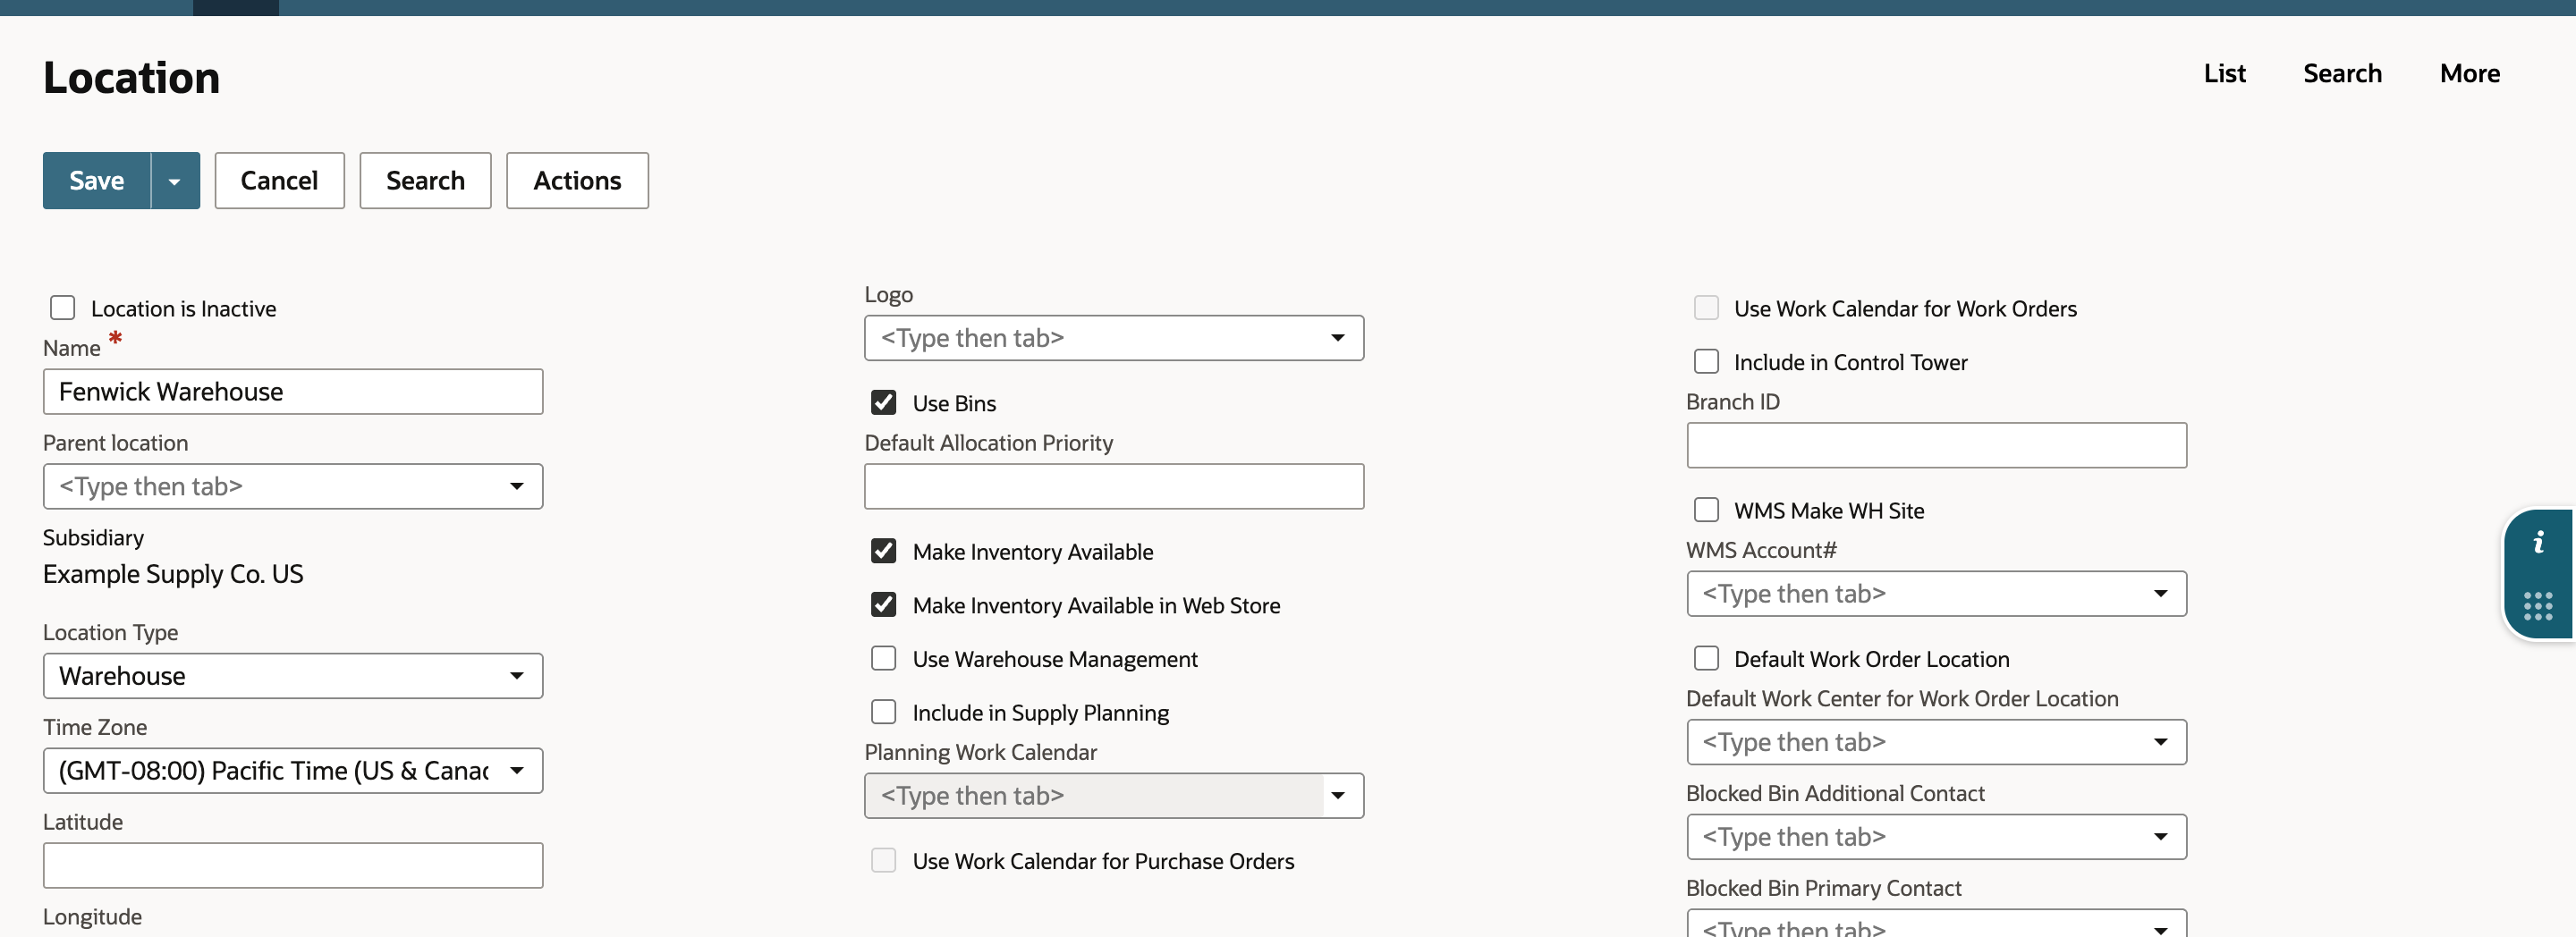Expand the Logo dropdown
The width and height of the screenshot is (2576, 937).
[1338, 338]
